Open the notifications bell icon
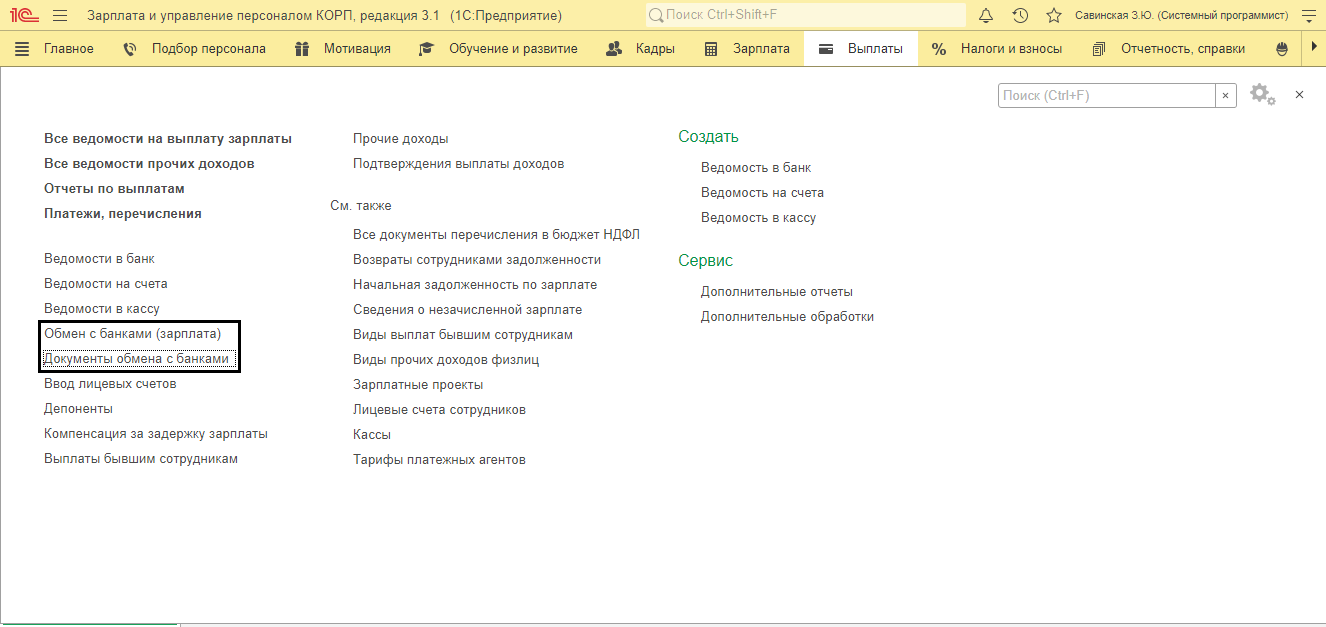 point(986,16)
